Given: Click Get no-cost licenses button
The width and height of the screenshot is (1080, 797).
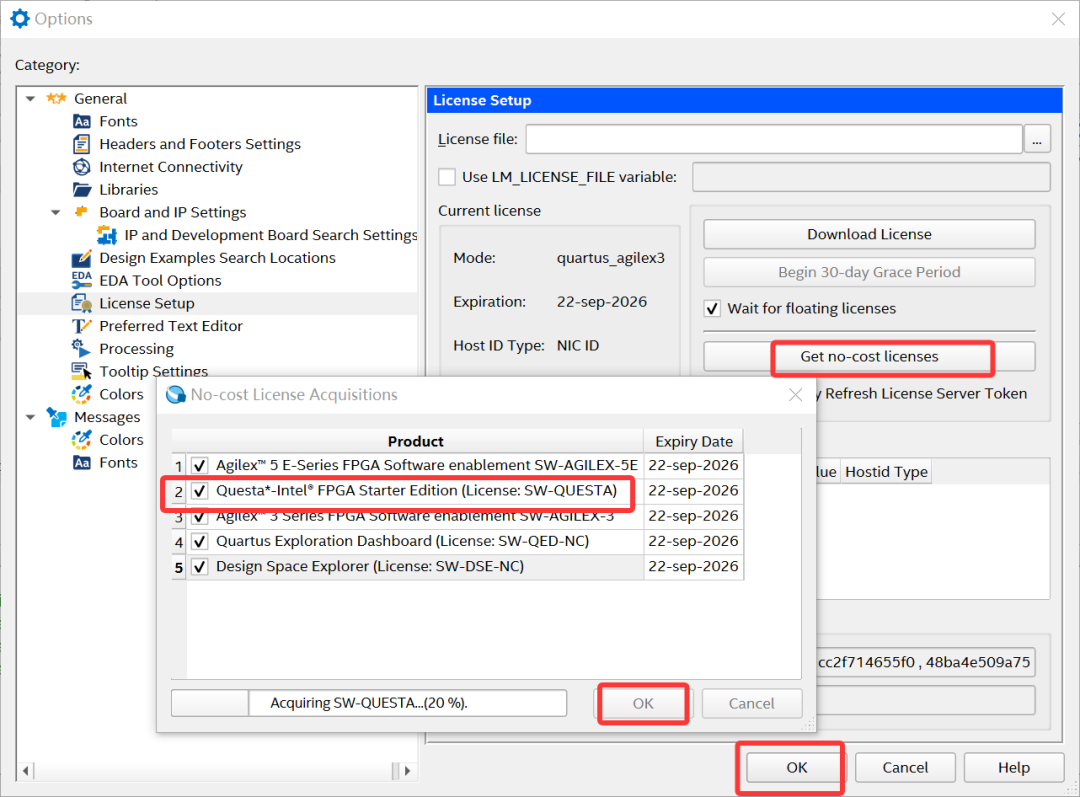Looking at the screenshot, I should (869, 357).
